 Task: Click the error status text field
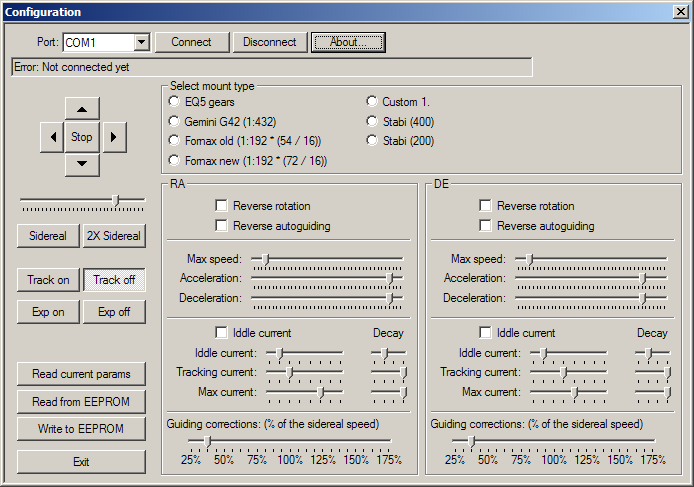tap(272, 67)
